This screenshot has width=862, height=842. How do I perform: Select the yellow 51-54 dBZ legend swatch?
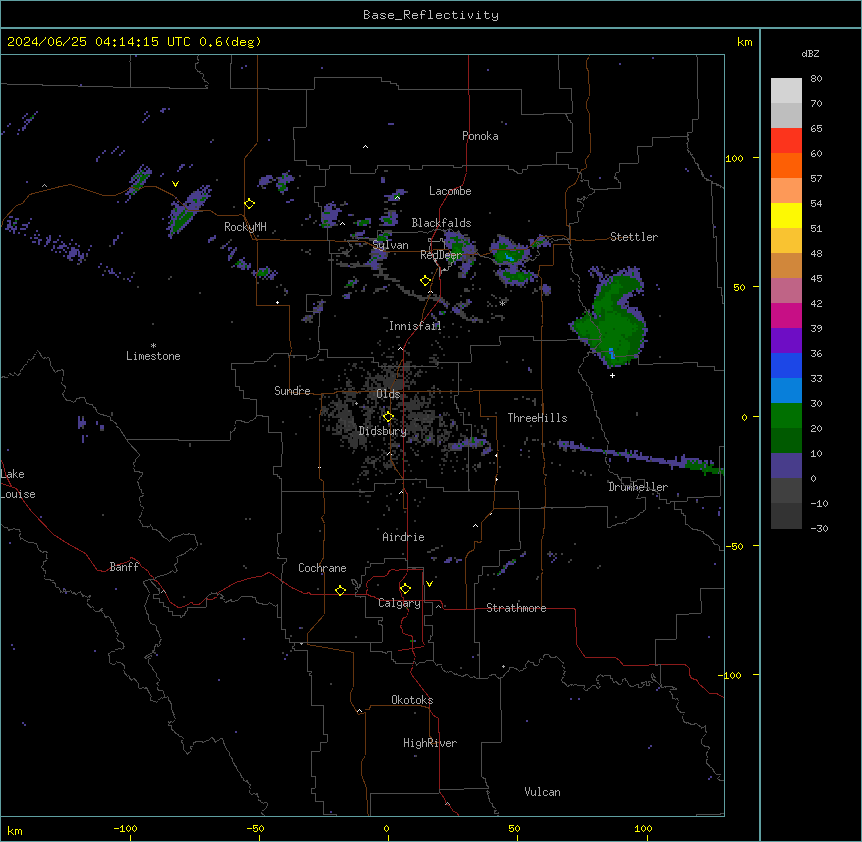click(x=786, y=215)
